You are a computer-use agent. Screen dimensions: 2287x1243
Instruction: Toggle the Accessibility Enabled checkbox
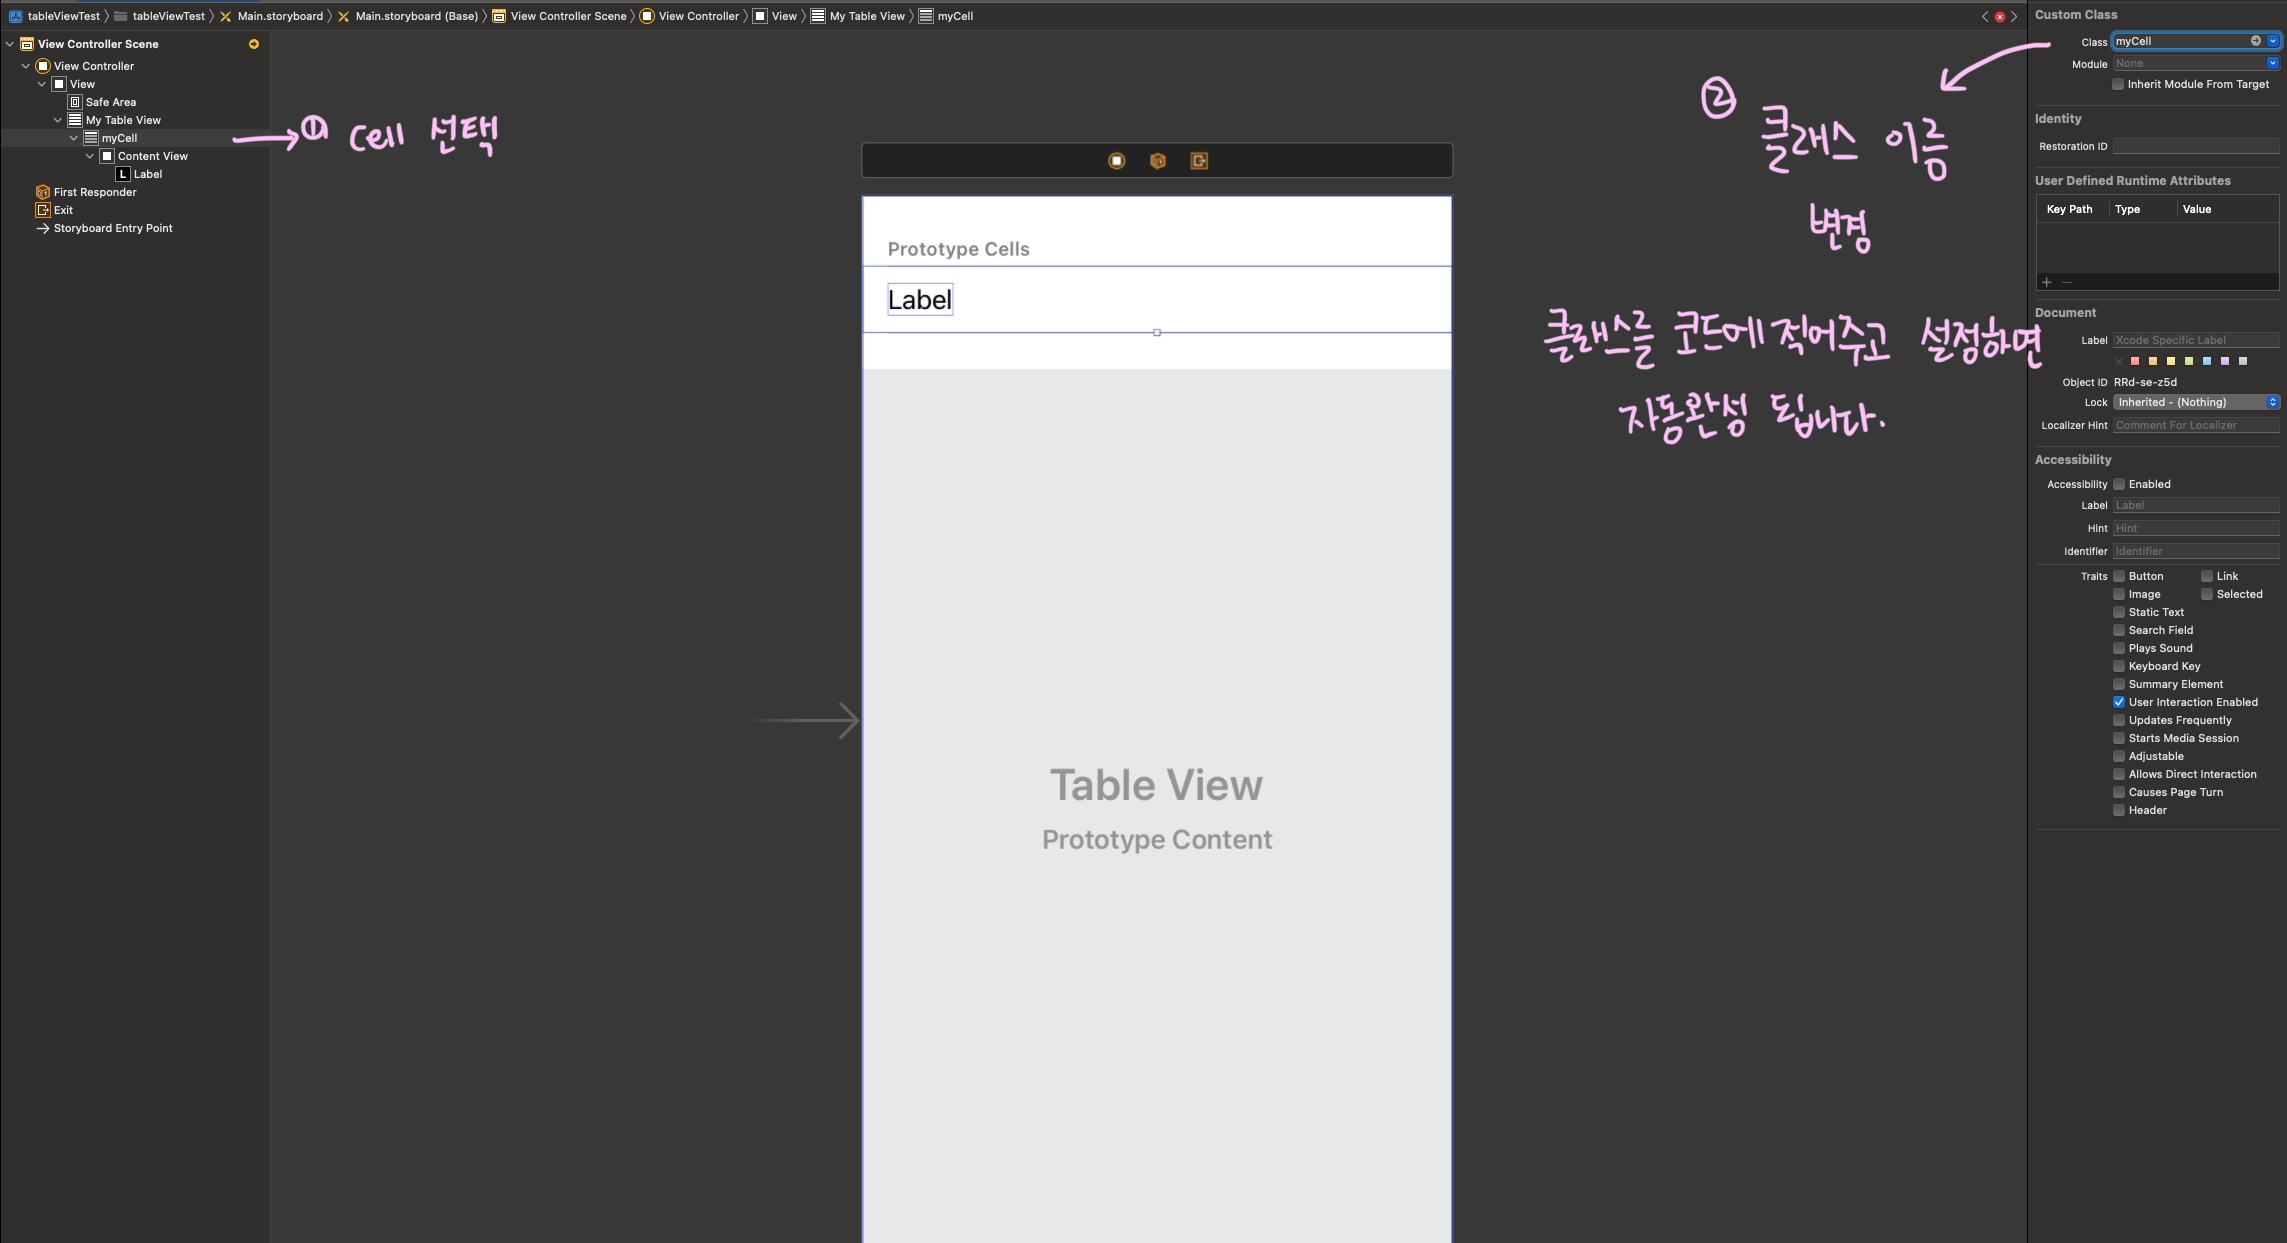2118,484
